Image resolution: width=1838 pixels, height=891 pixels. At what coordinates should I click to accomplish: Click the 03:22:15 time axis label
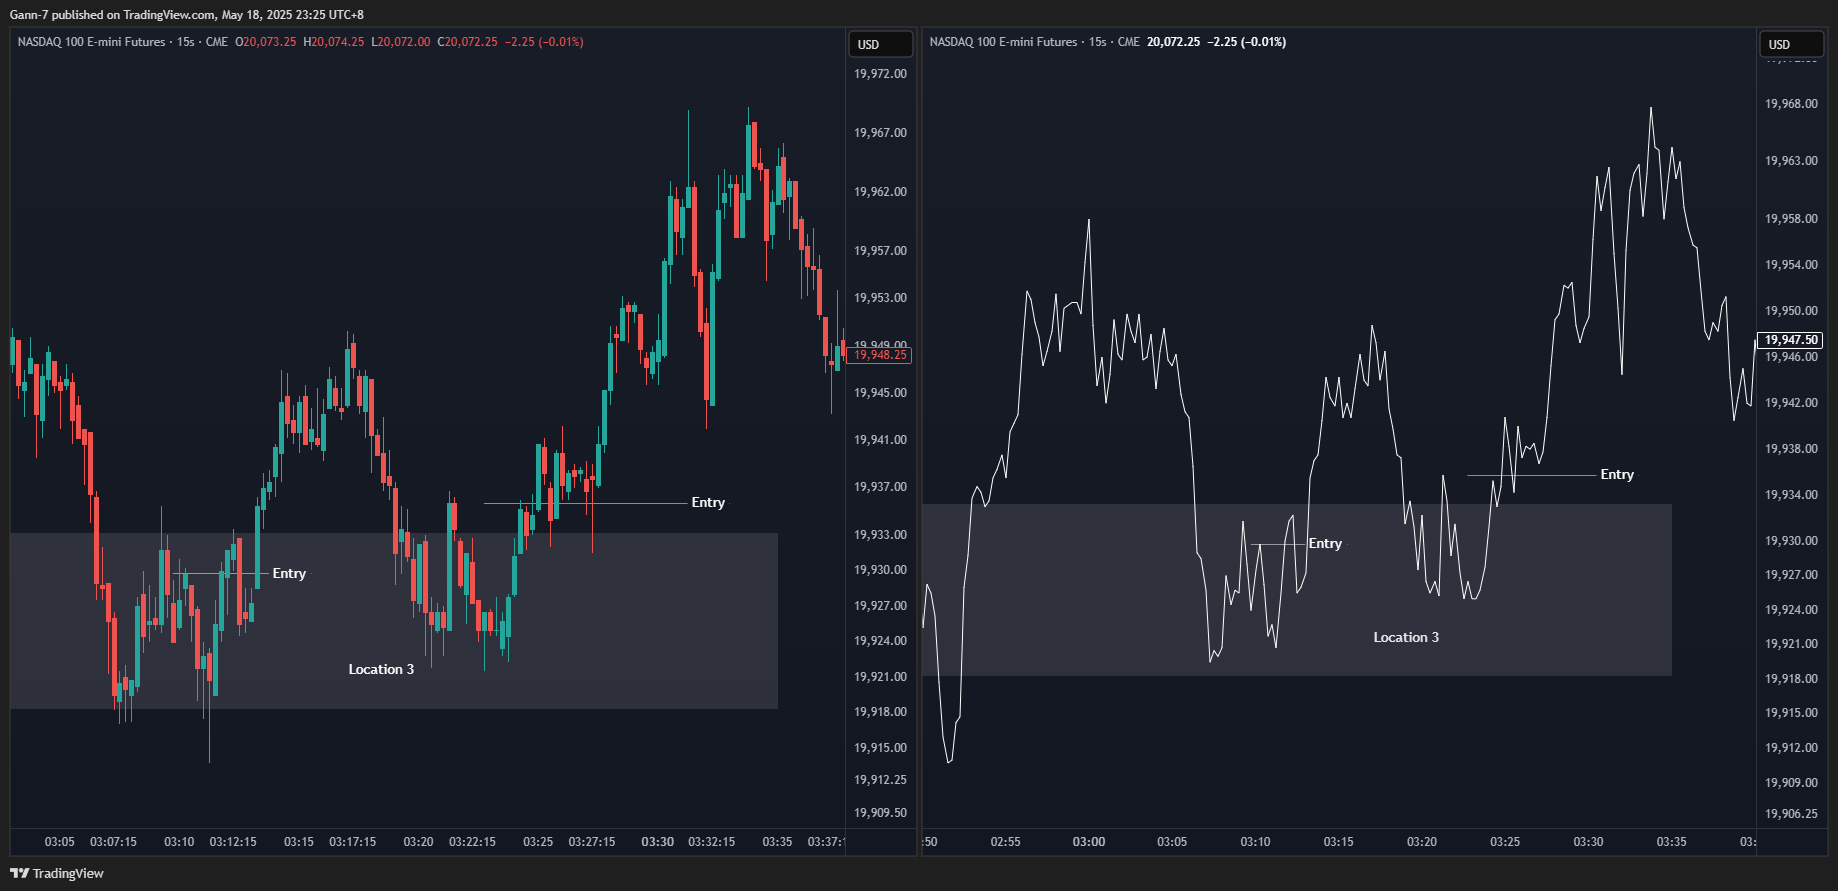472,842
